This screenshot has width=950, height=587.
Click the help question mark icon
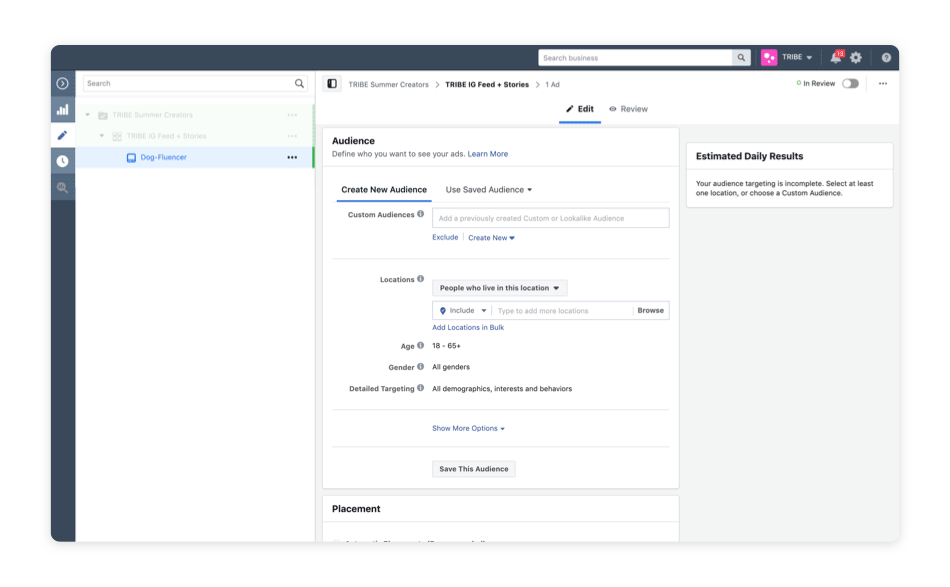886,58
